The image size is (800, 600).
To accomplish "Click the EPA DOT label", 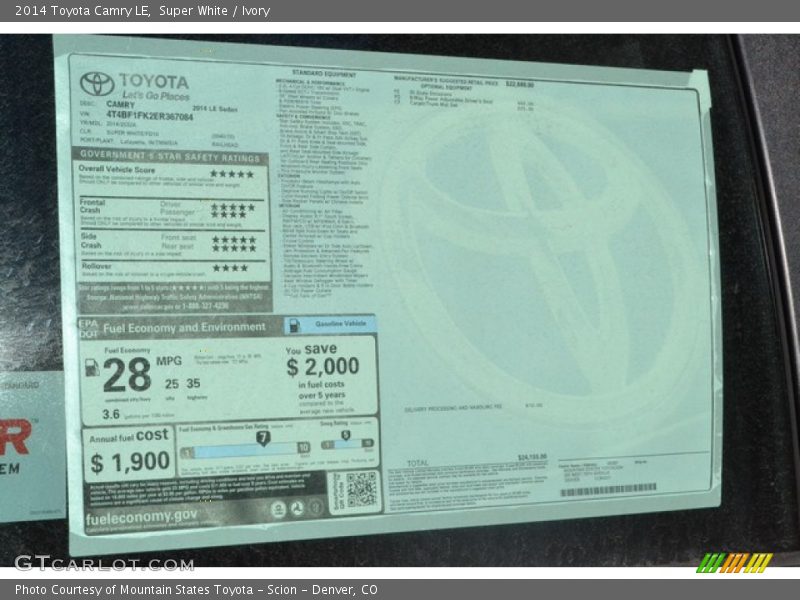I will pyautogui.click(x=88, y=329).
